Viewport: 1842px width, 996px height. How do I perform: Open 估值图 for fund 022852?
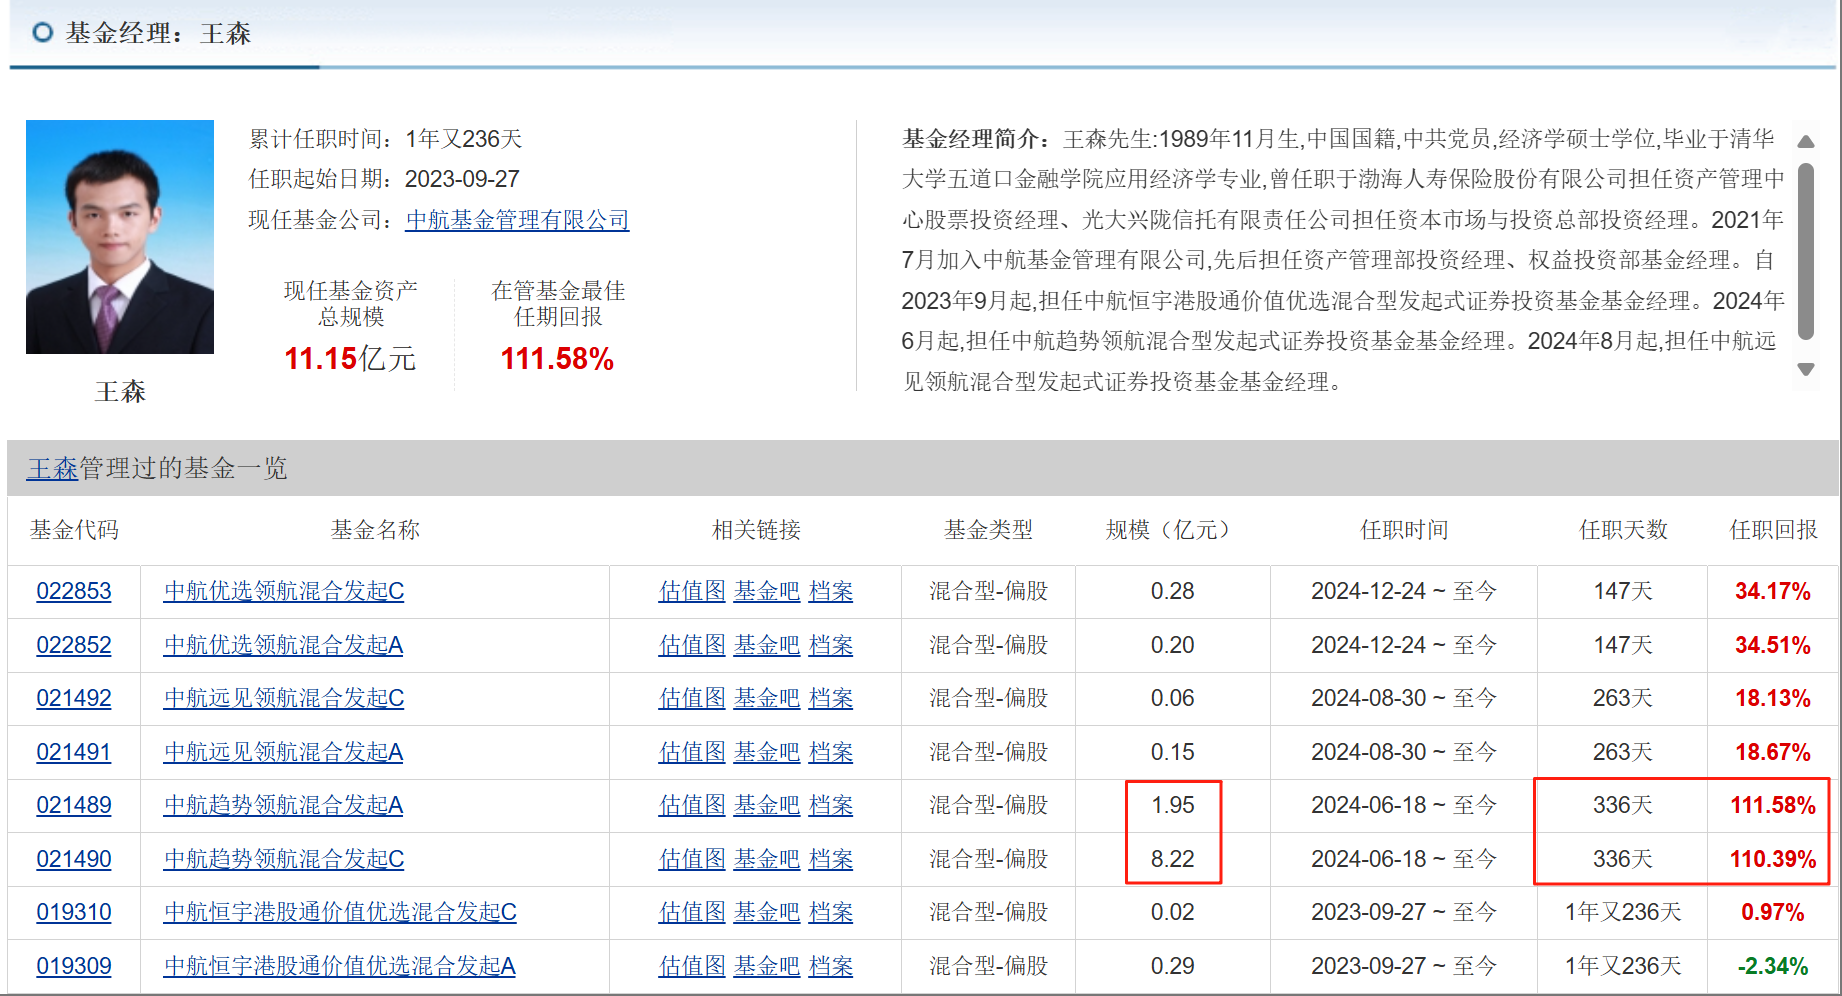point(692,645)
